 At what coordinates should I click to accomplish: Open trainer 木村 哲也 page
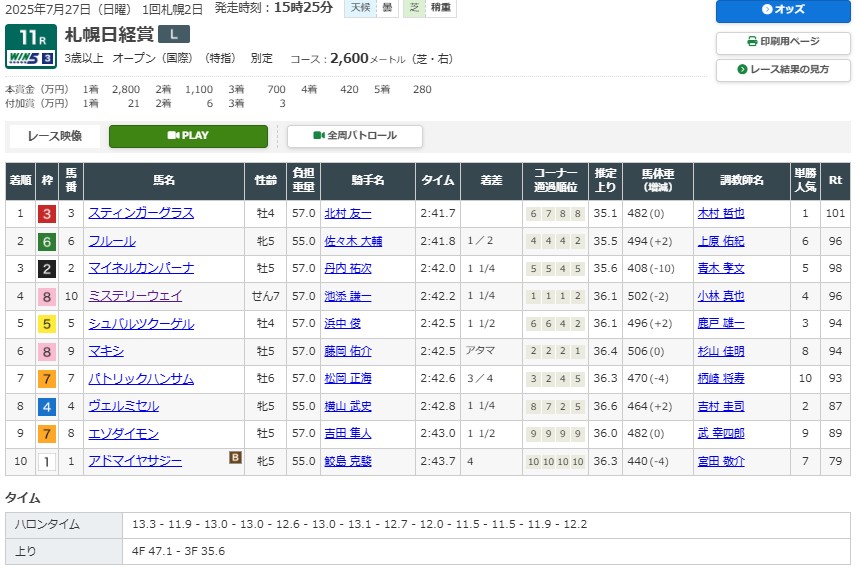click(720, 213)
